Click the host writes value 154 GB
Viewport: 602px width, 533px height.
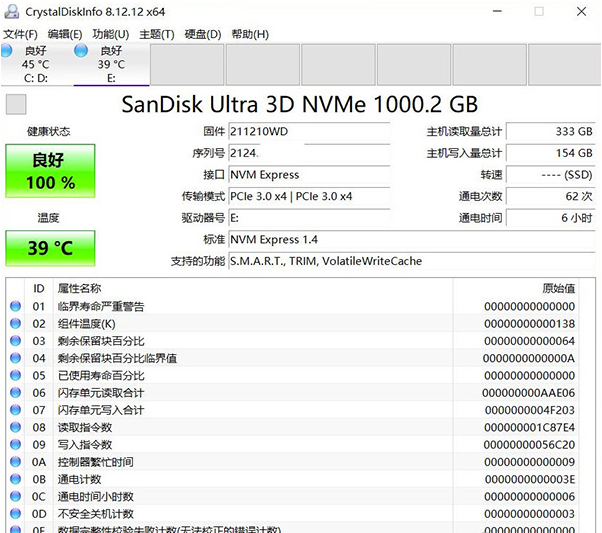click(x=551, y=153)
